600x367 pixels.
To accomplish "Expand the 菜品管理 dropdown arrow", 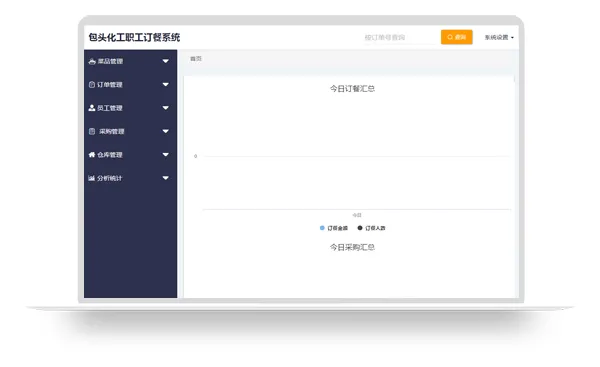I will pos(166,61).
